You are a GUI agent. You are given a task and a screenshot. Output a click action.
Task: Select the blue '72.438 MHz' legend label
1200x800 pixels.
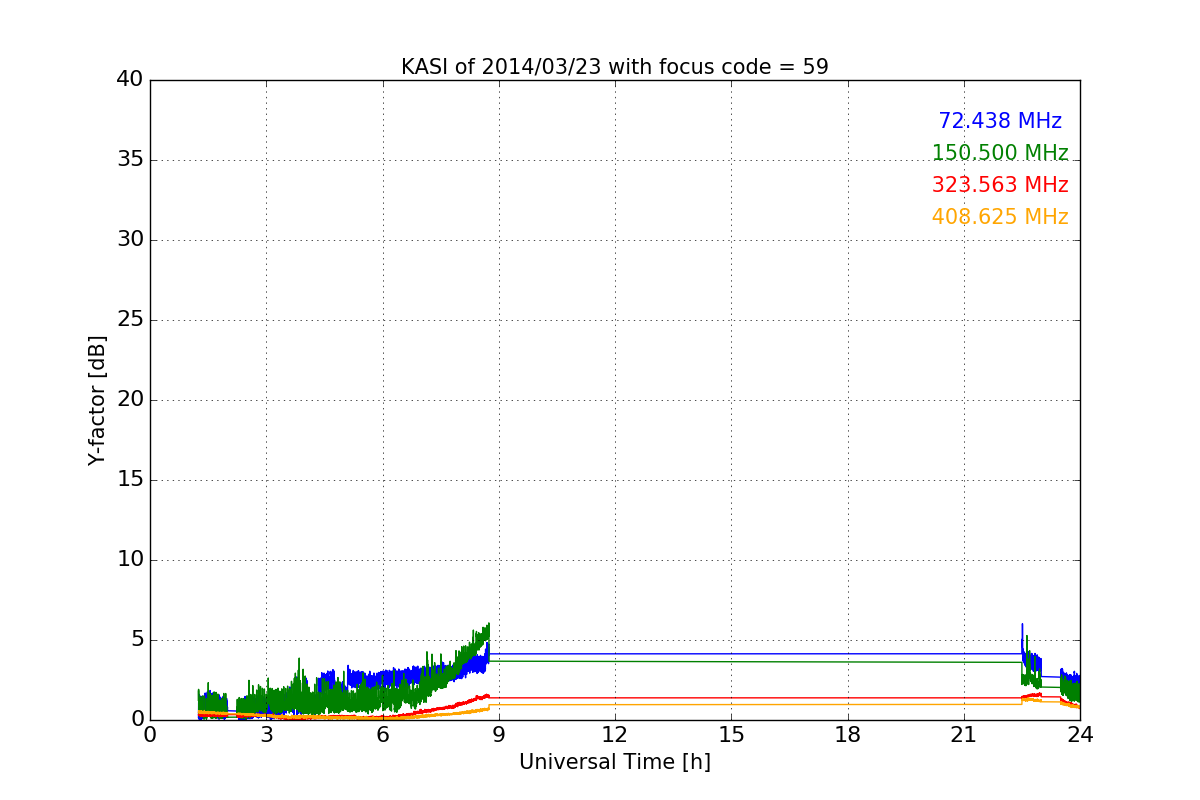point(1000,121)
